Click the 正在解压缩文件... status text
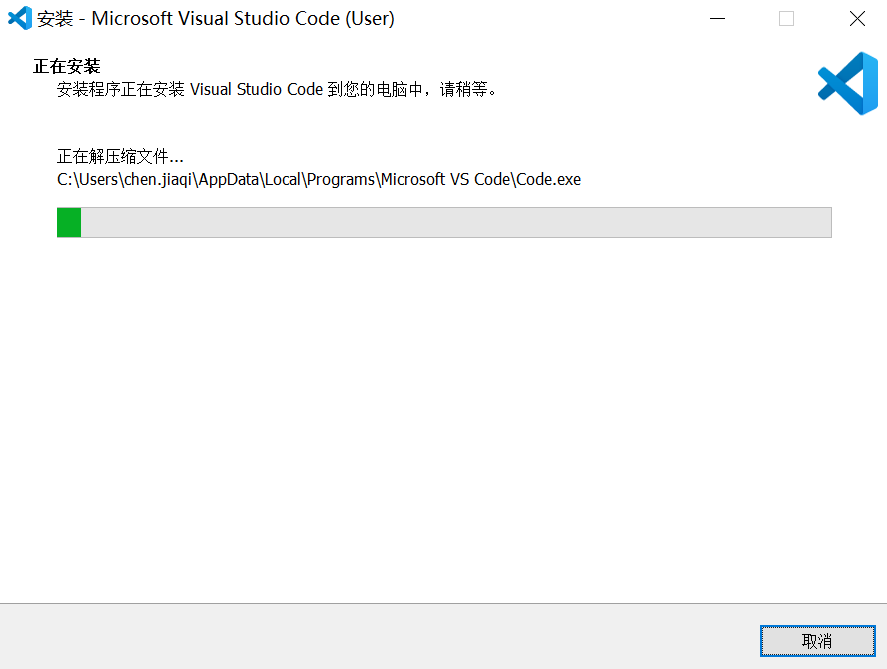887x669 pixels. 120,157
